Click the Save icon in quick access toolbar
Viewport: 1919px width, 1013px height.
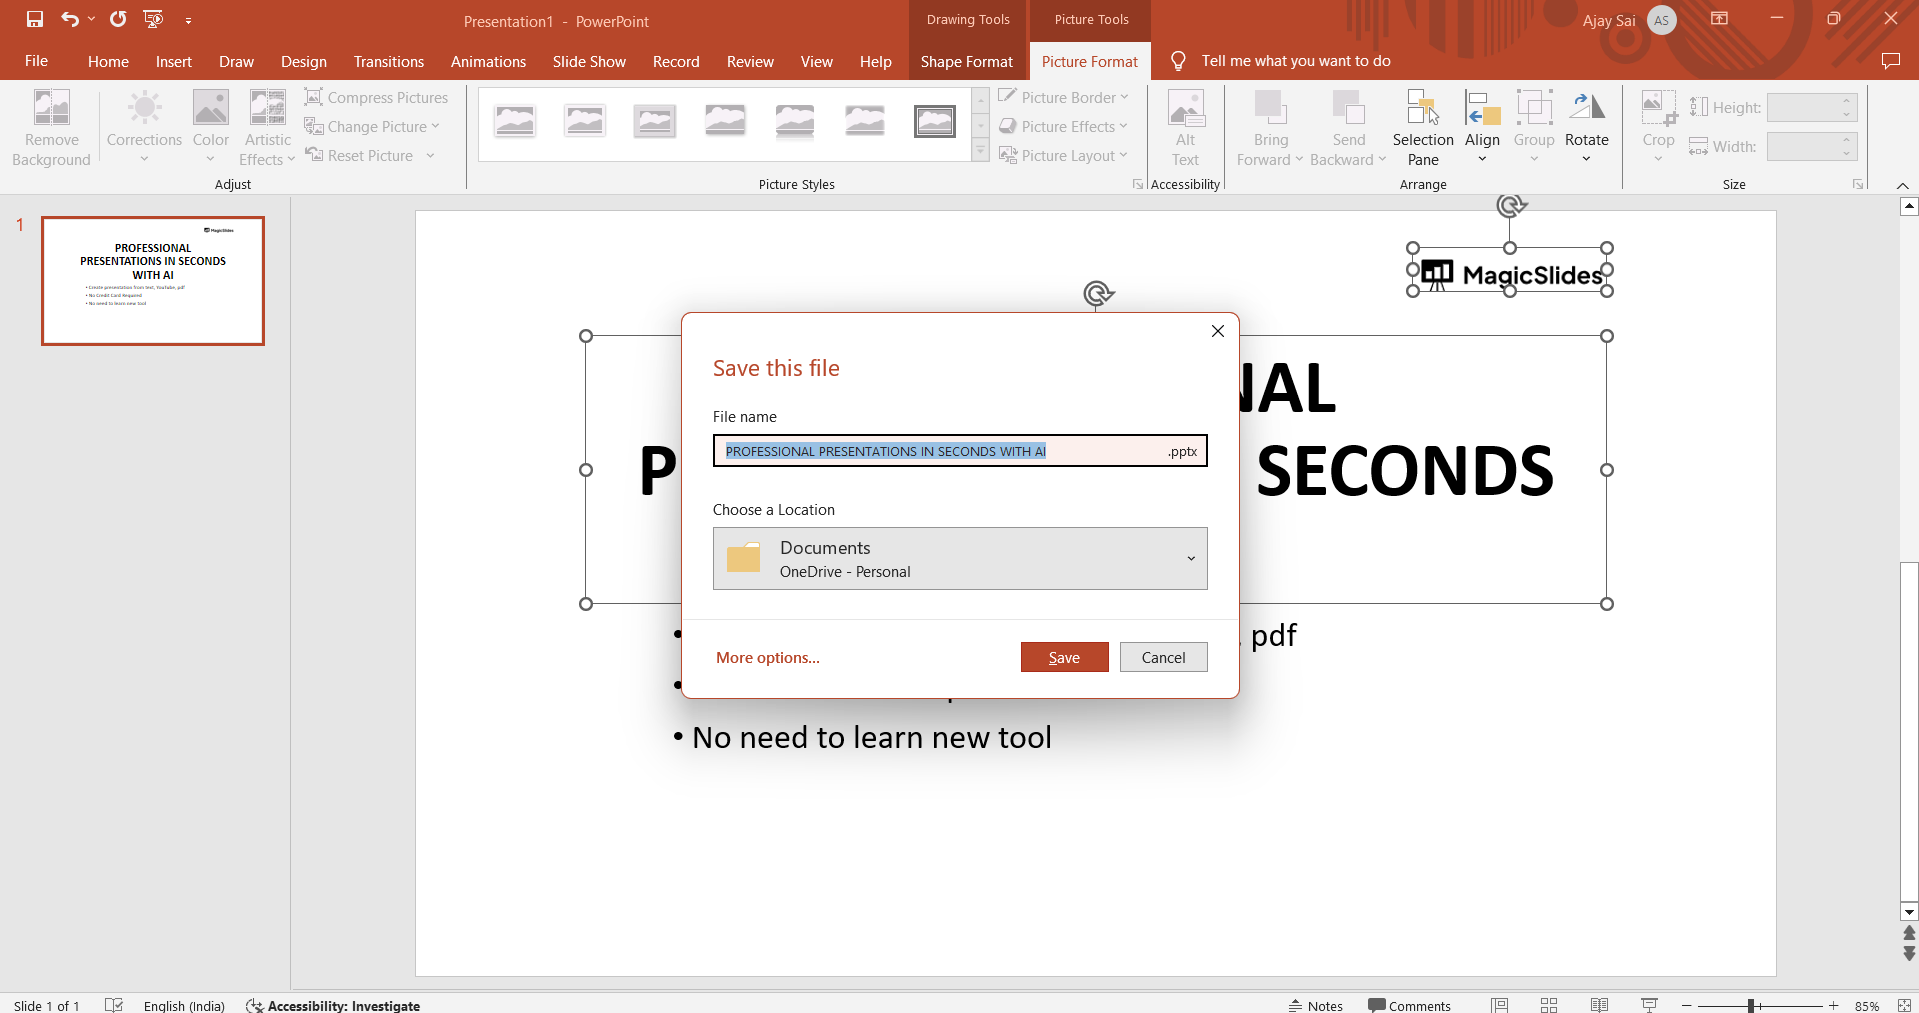click(35, 19)
